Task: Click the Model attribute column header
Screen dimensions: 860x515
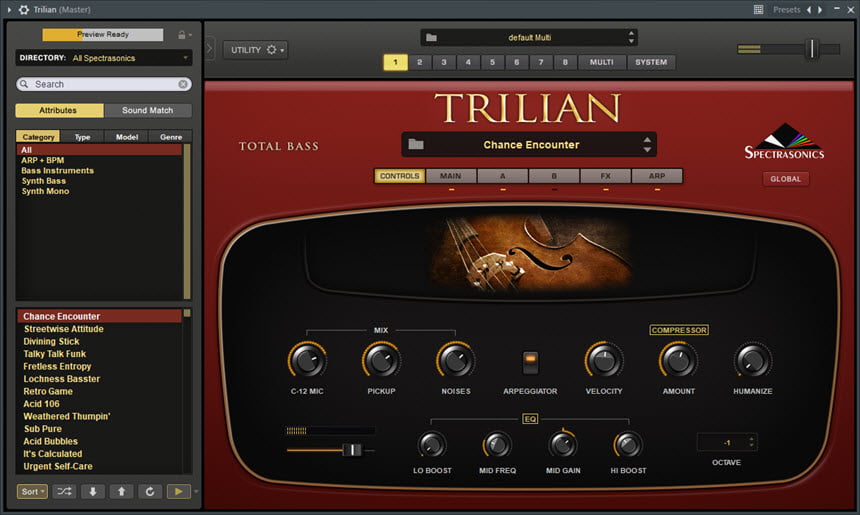Action: pos(127,137)
